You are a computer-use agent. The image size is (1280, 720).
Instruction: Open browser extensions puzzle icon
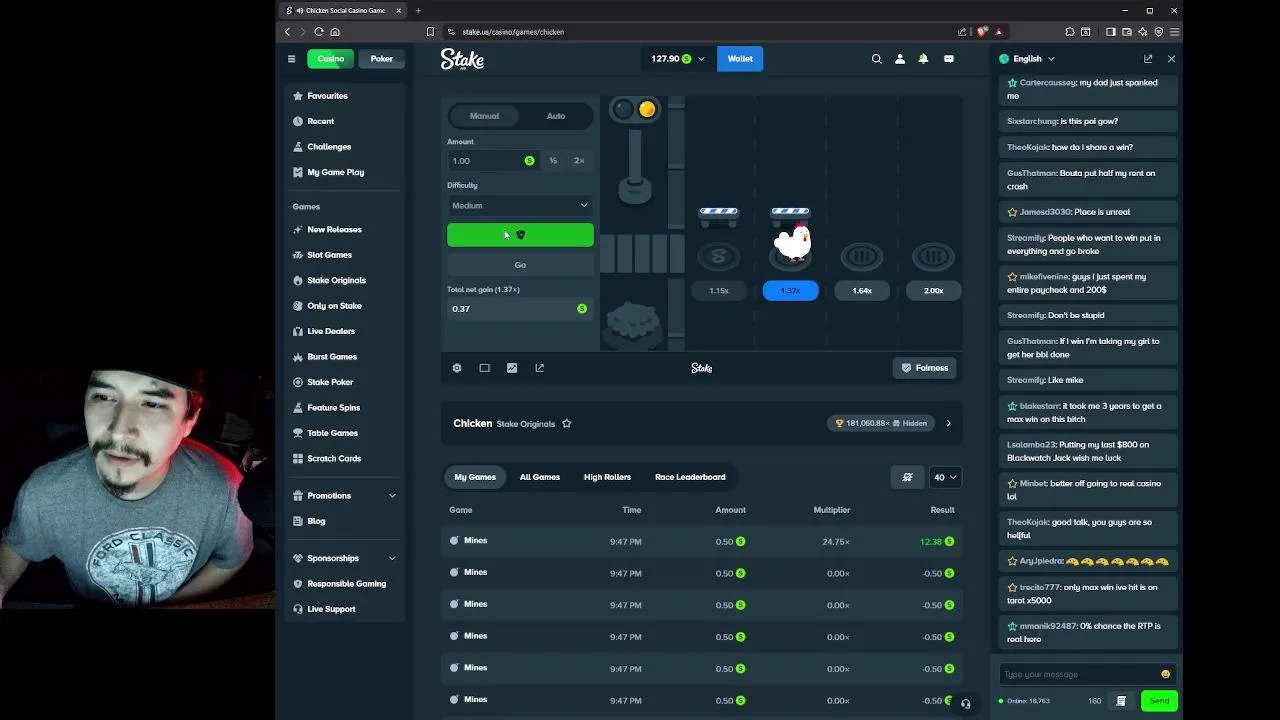click(x=1070, y=32)
